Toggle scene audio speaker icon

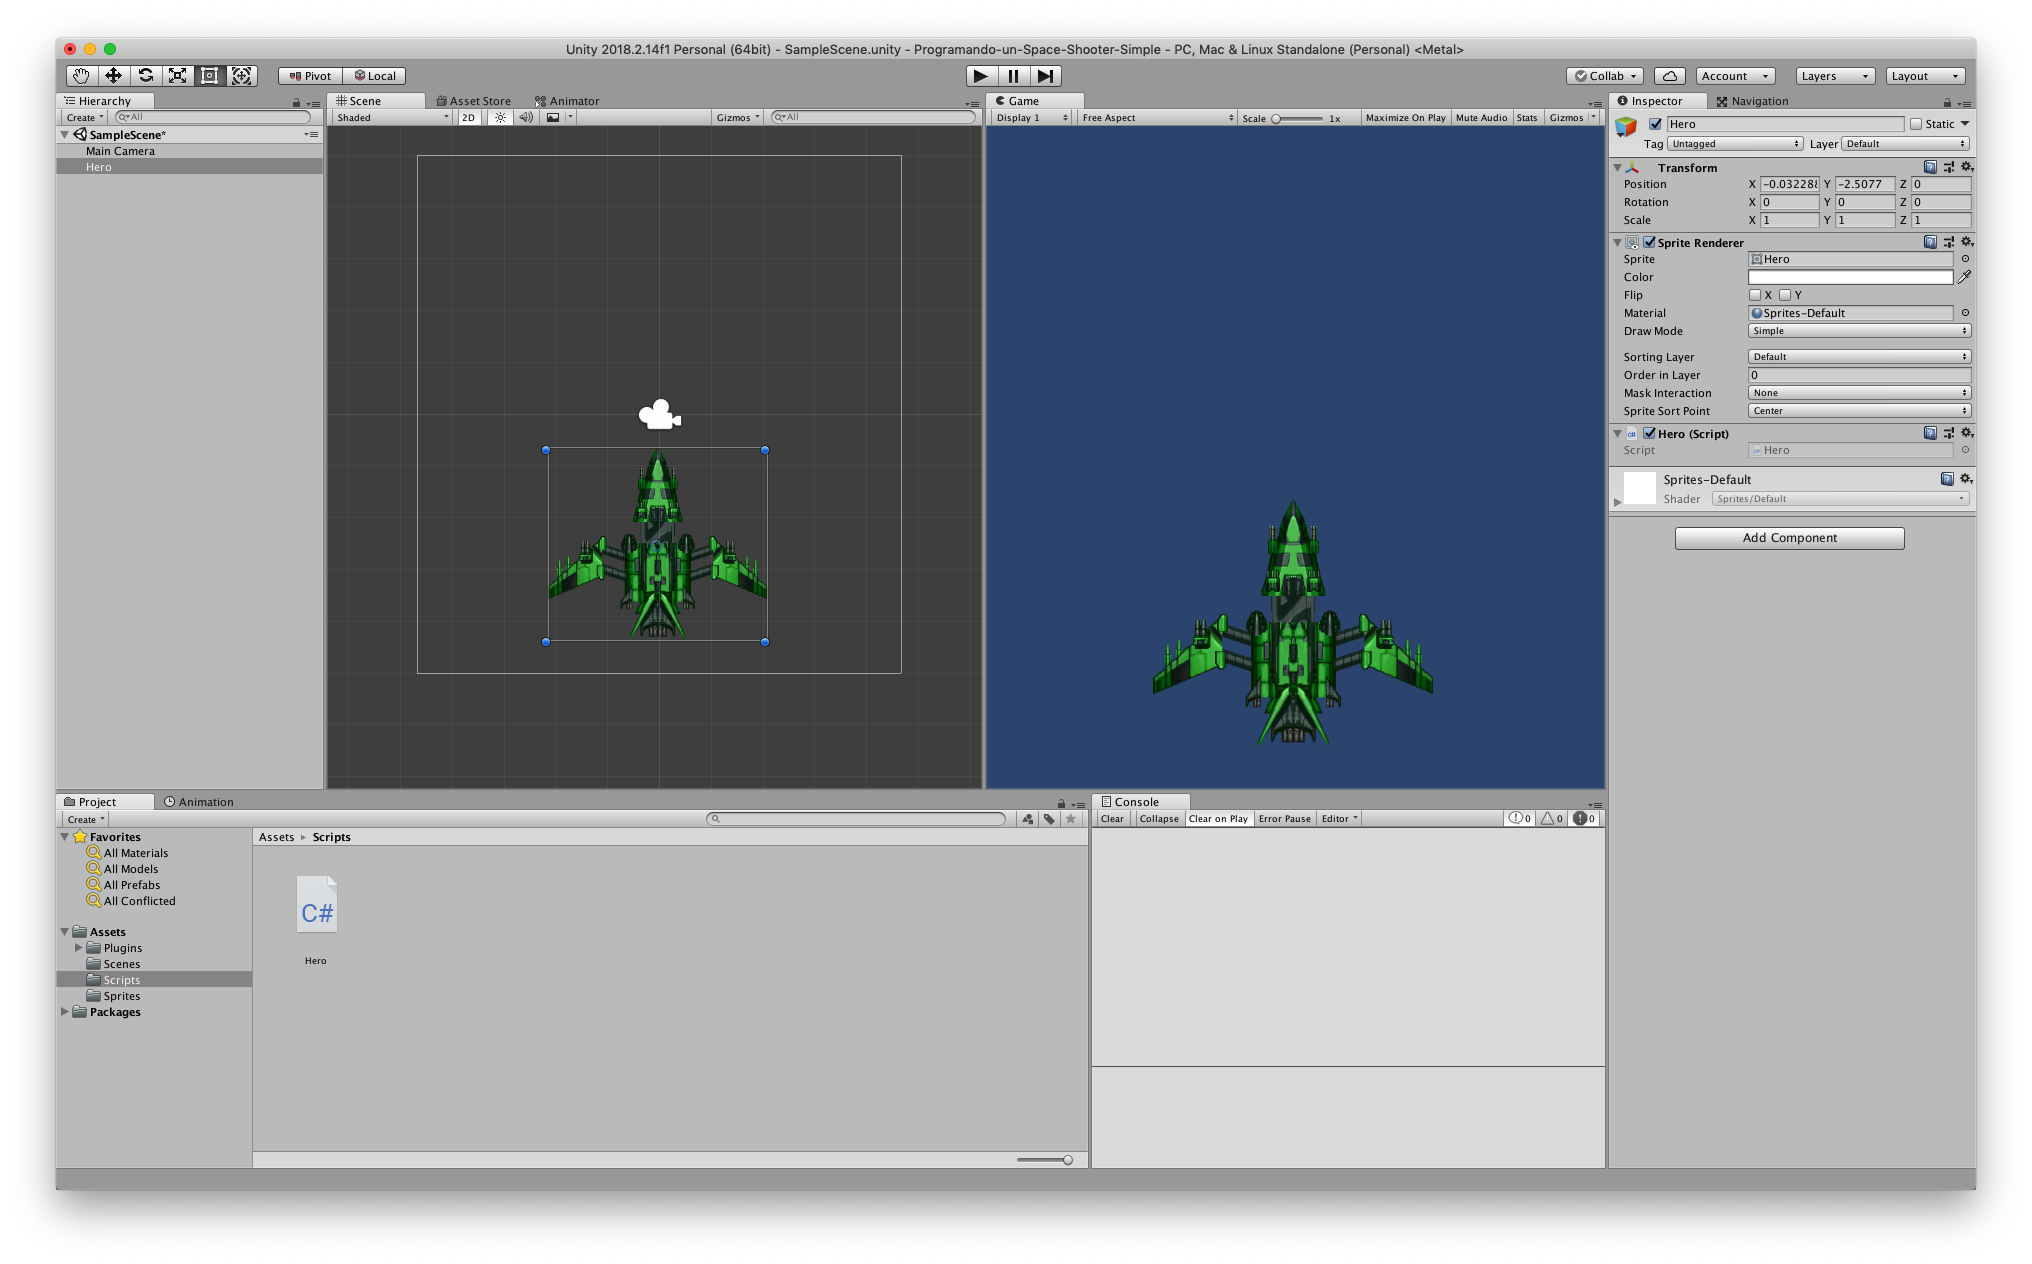click(x=526, y=118)
